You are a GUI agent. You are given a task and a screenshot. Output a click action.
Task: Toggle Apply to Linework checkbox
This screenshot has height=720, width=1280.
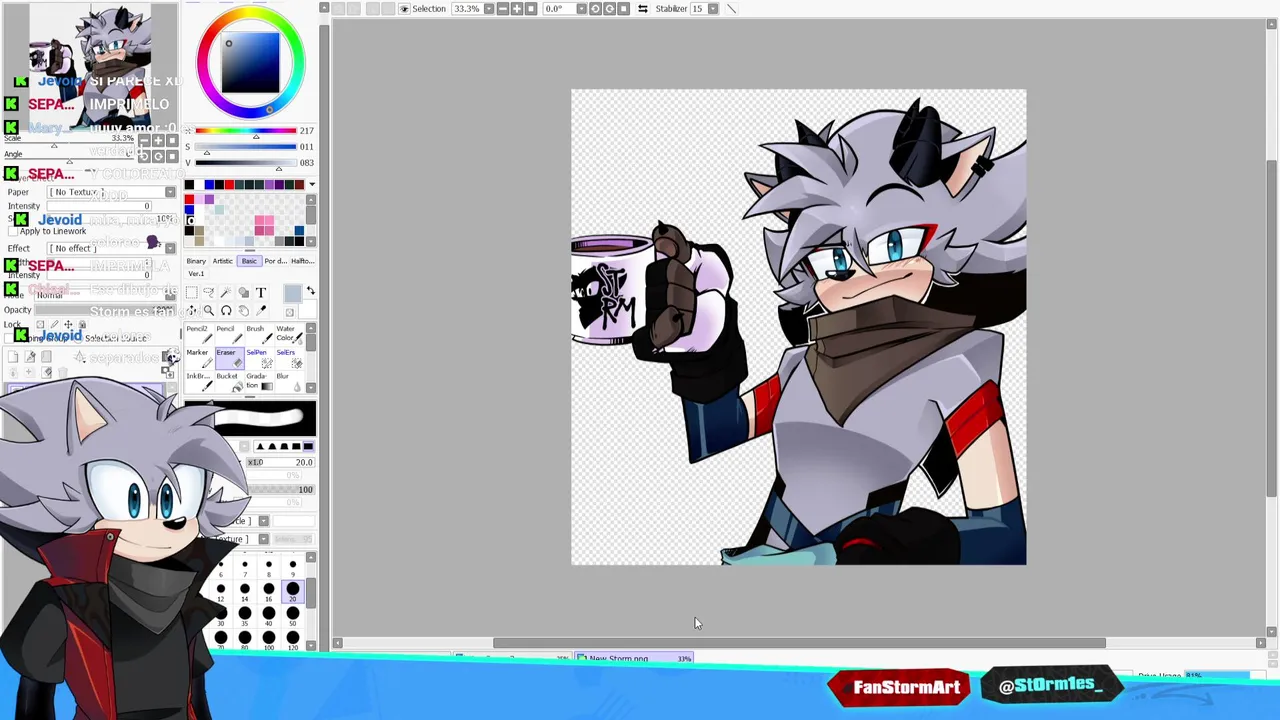(13, 231)
